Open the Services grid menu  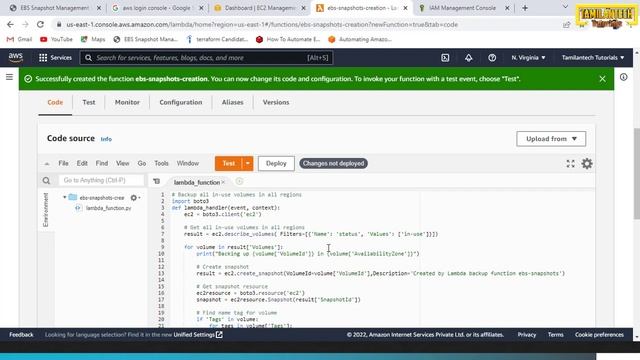coord(55,58)
